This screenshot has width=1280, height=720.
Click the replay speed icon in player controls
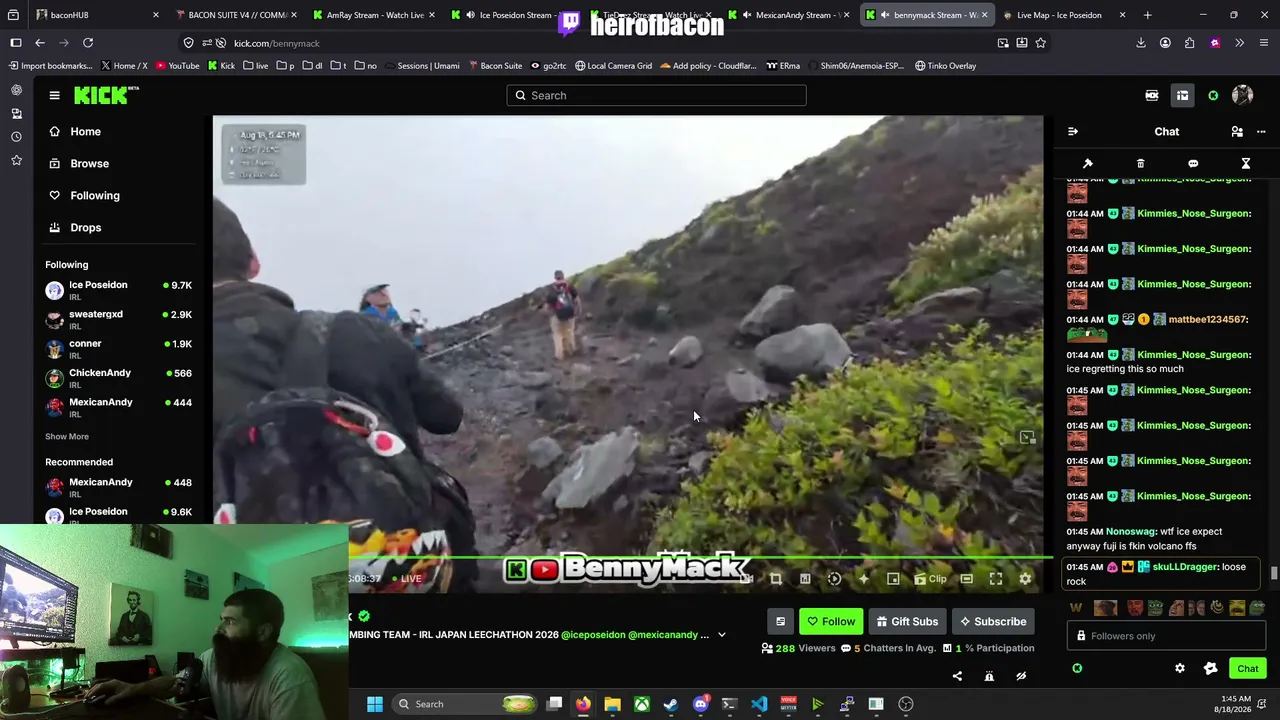(834, 579)
